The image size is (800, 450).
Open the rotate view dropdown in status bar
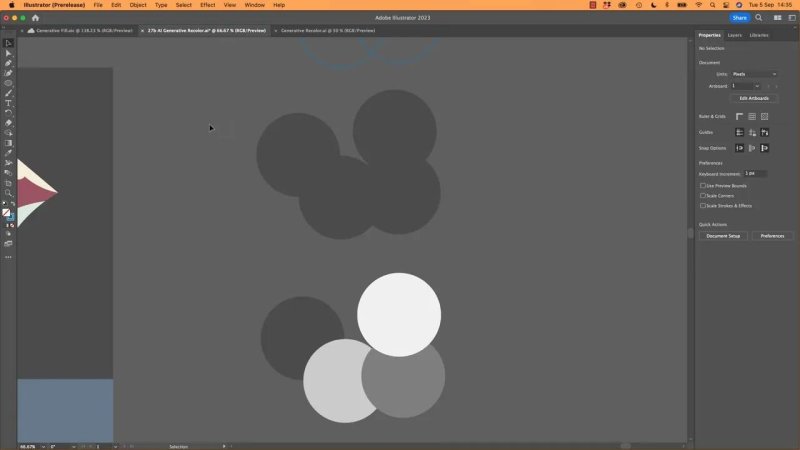[x=73, y=446]
